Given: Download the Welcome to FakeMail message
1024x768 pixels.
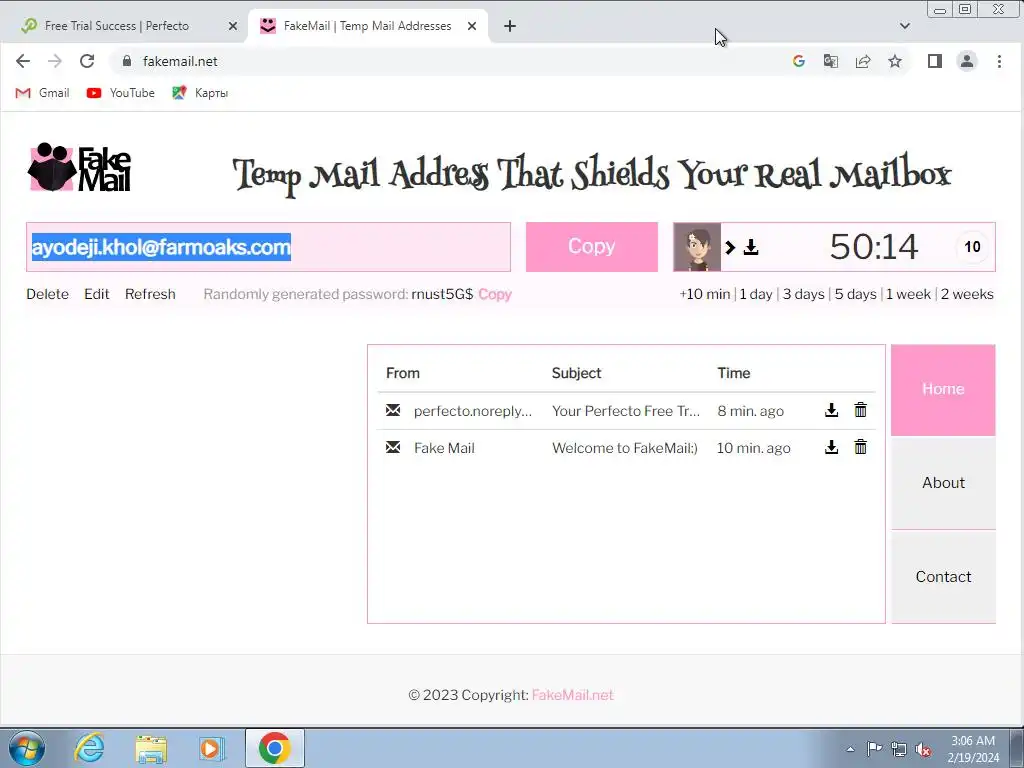Looking at the screenshot, I should click(x=831, y=447).
